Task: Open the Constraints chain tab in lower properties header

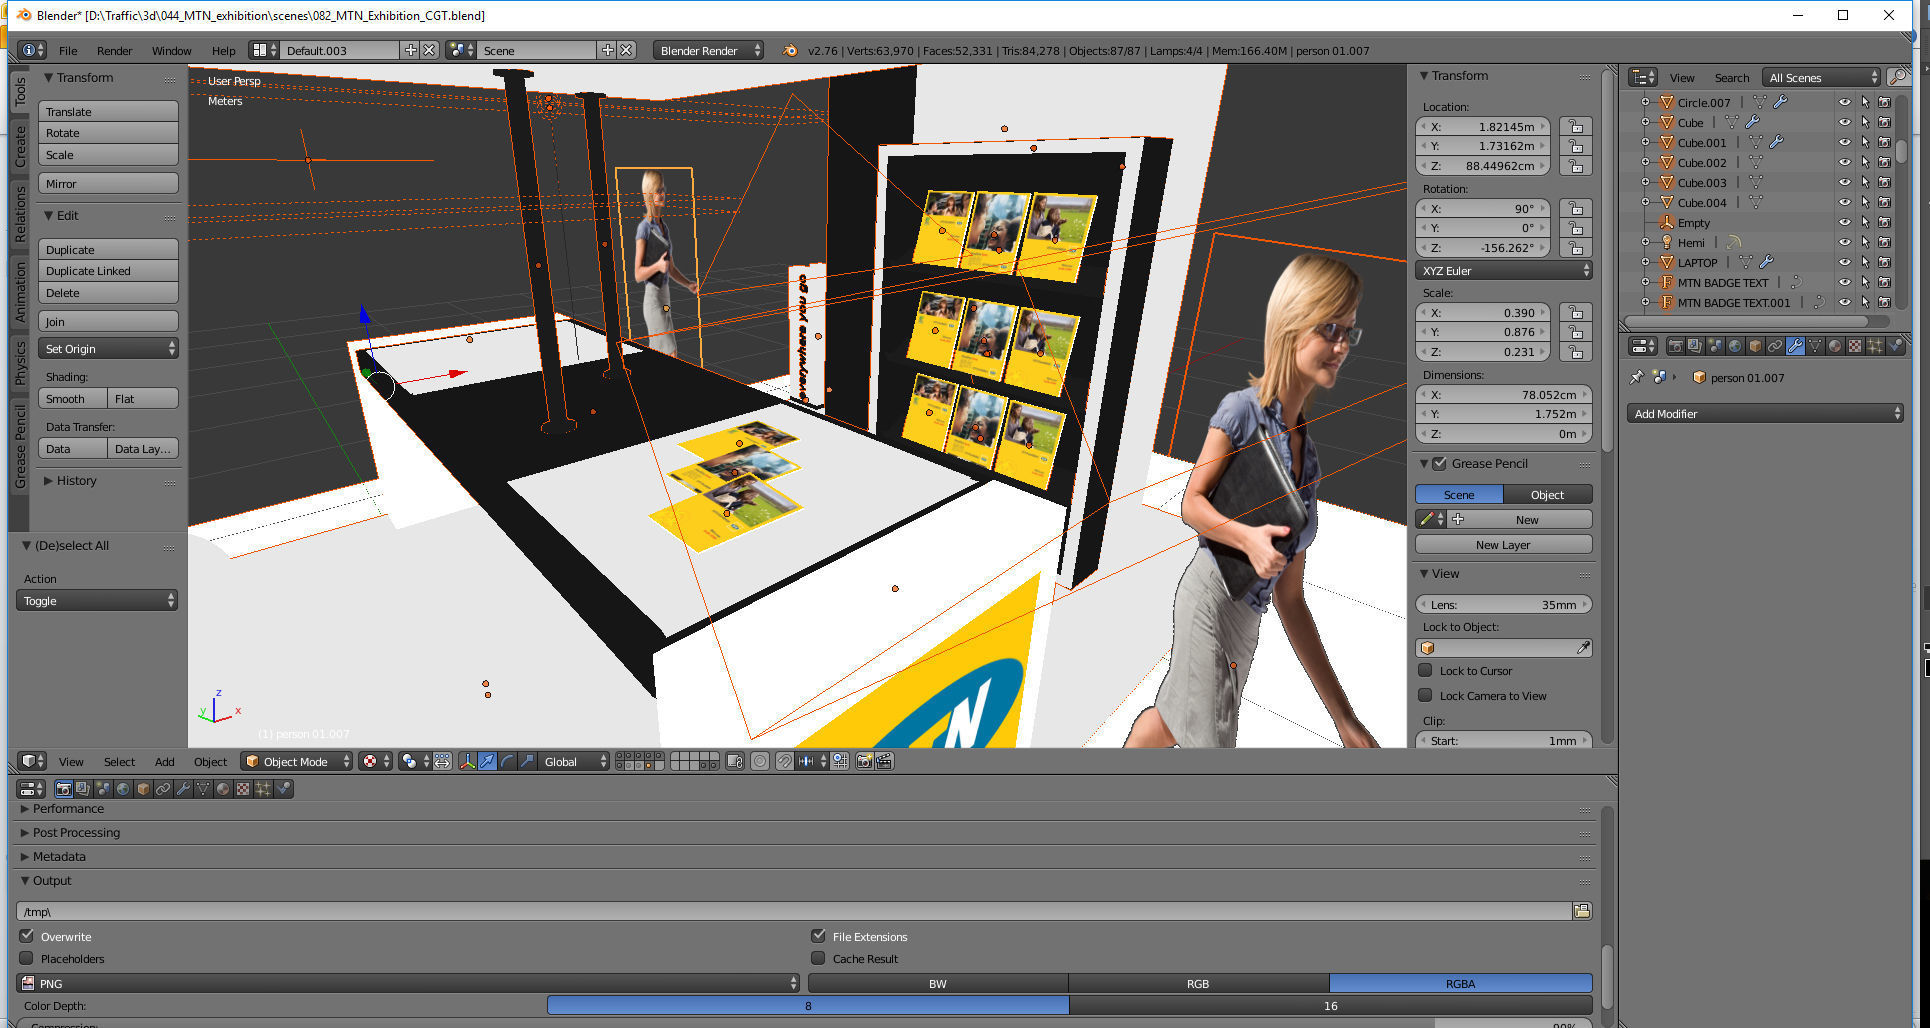Action: coord(163,789)
